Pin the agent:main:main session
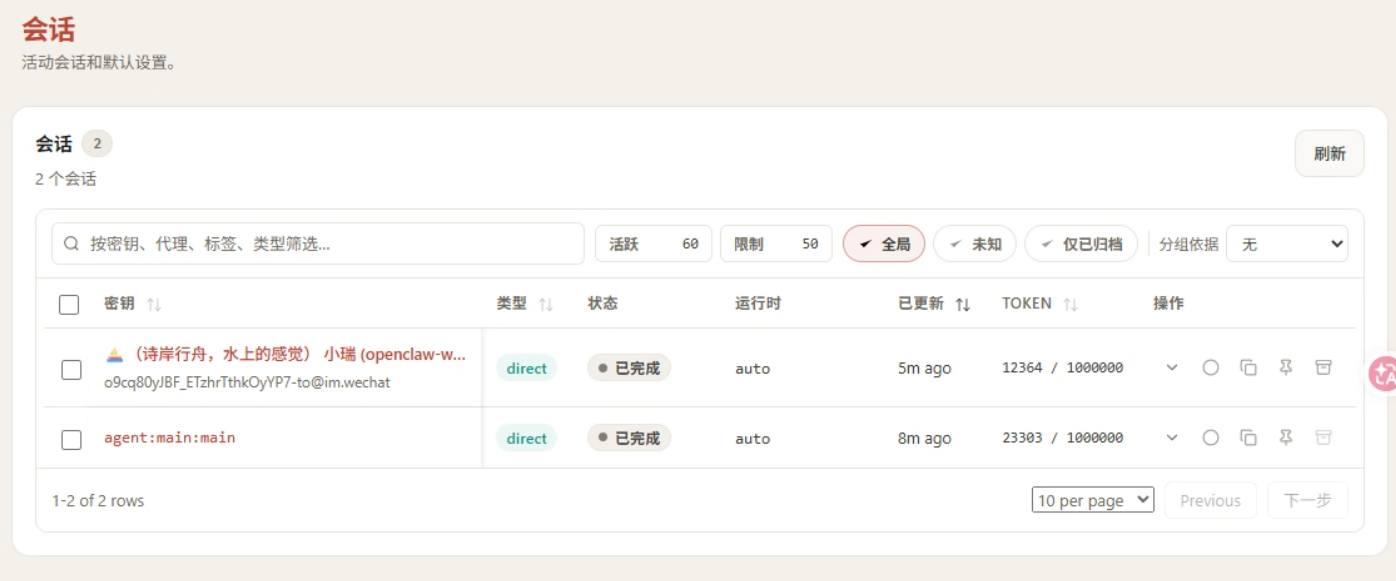Screen dimensions: 1396x581 [x=1286, y=437]
